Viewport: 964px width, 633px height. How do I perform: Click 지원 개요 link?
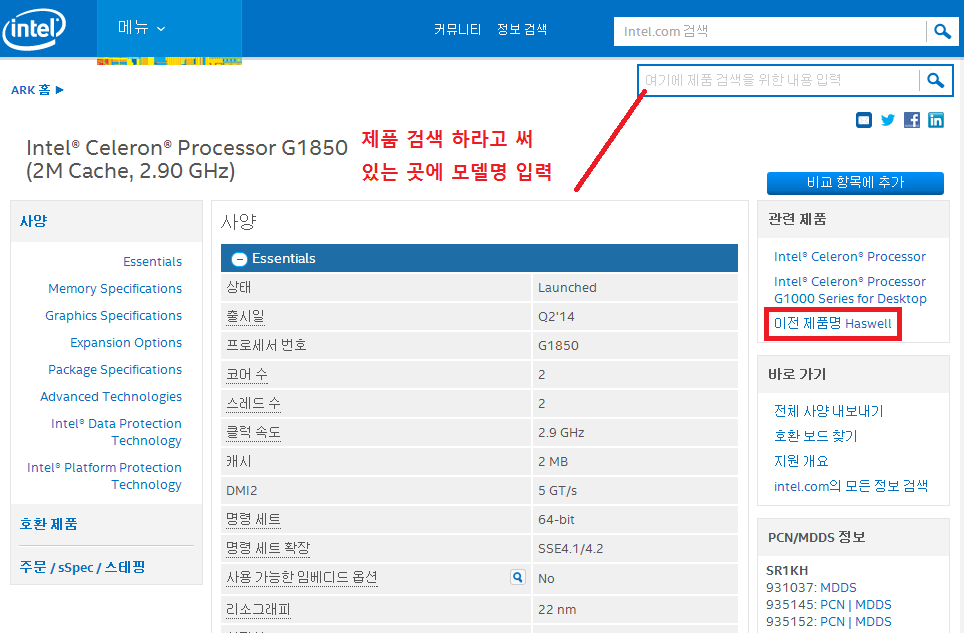pyautogui.click(x=801, y=462)
